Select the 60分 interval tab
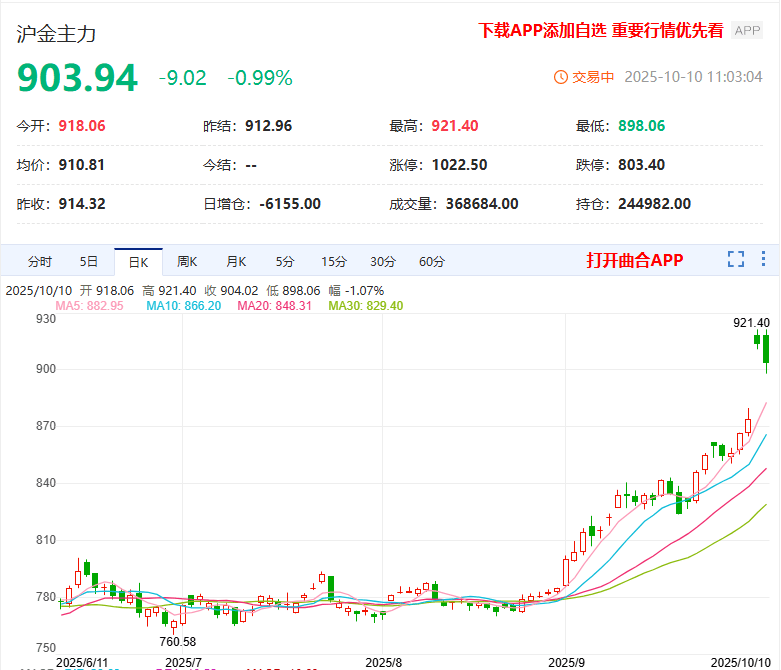 [x=432, y=262]
